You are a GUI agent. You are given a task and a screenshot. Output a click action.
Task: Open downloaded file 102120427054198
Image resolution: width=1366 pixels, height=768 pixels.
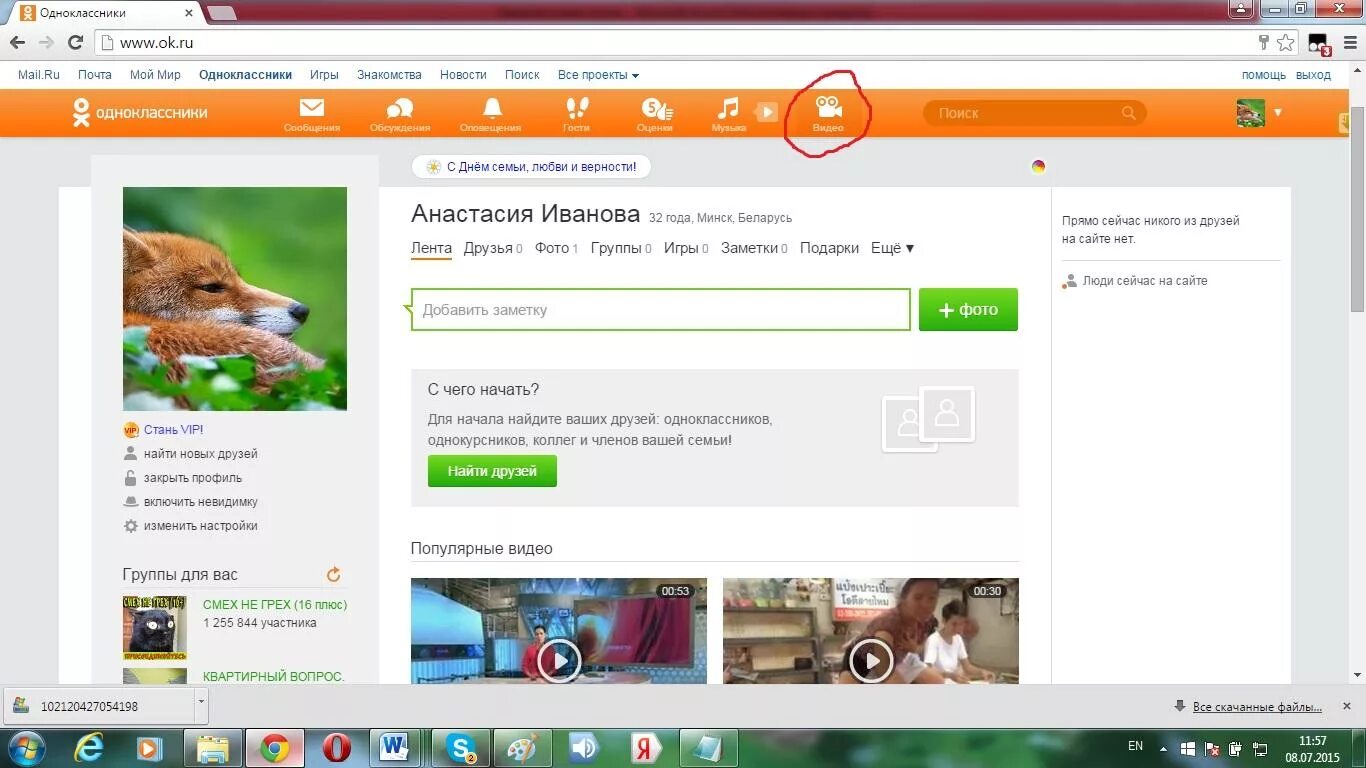click(x=100, y=706)
